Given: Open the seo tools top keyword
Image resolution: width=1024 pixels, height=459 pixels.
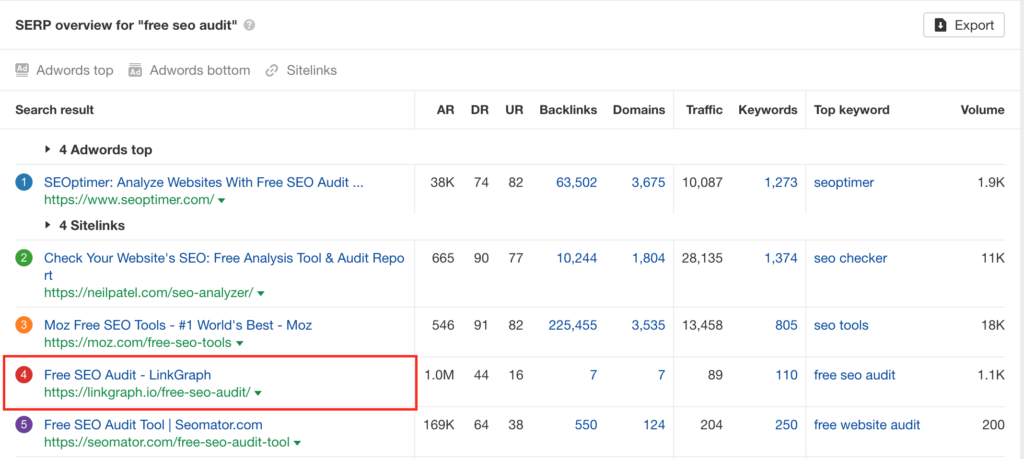Looking at the screenshot, I should point(841,325).
